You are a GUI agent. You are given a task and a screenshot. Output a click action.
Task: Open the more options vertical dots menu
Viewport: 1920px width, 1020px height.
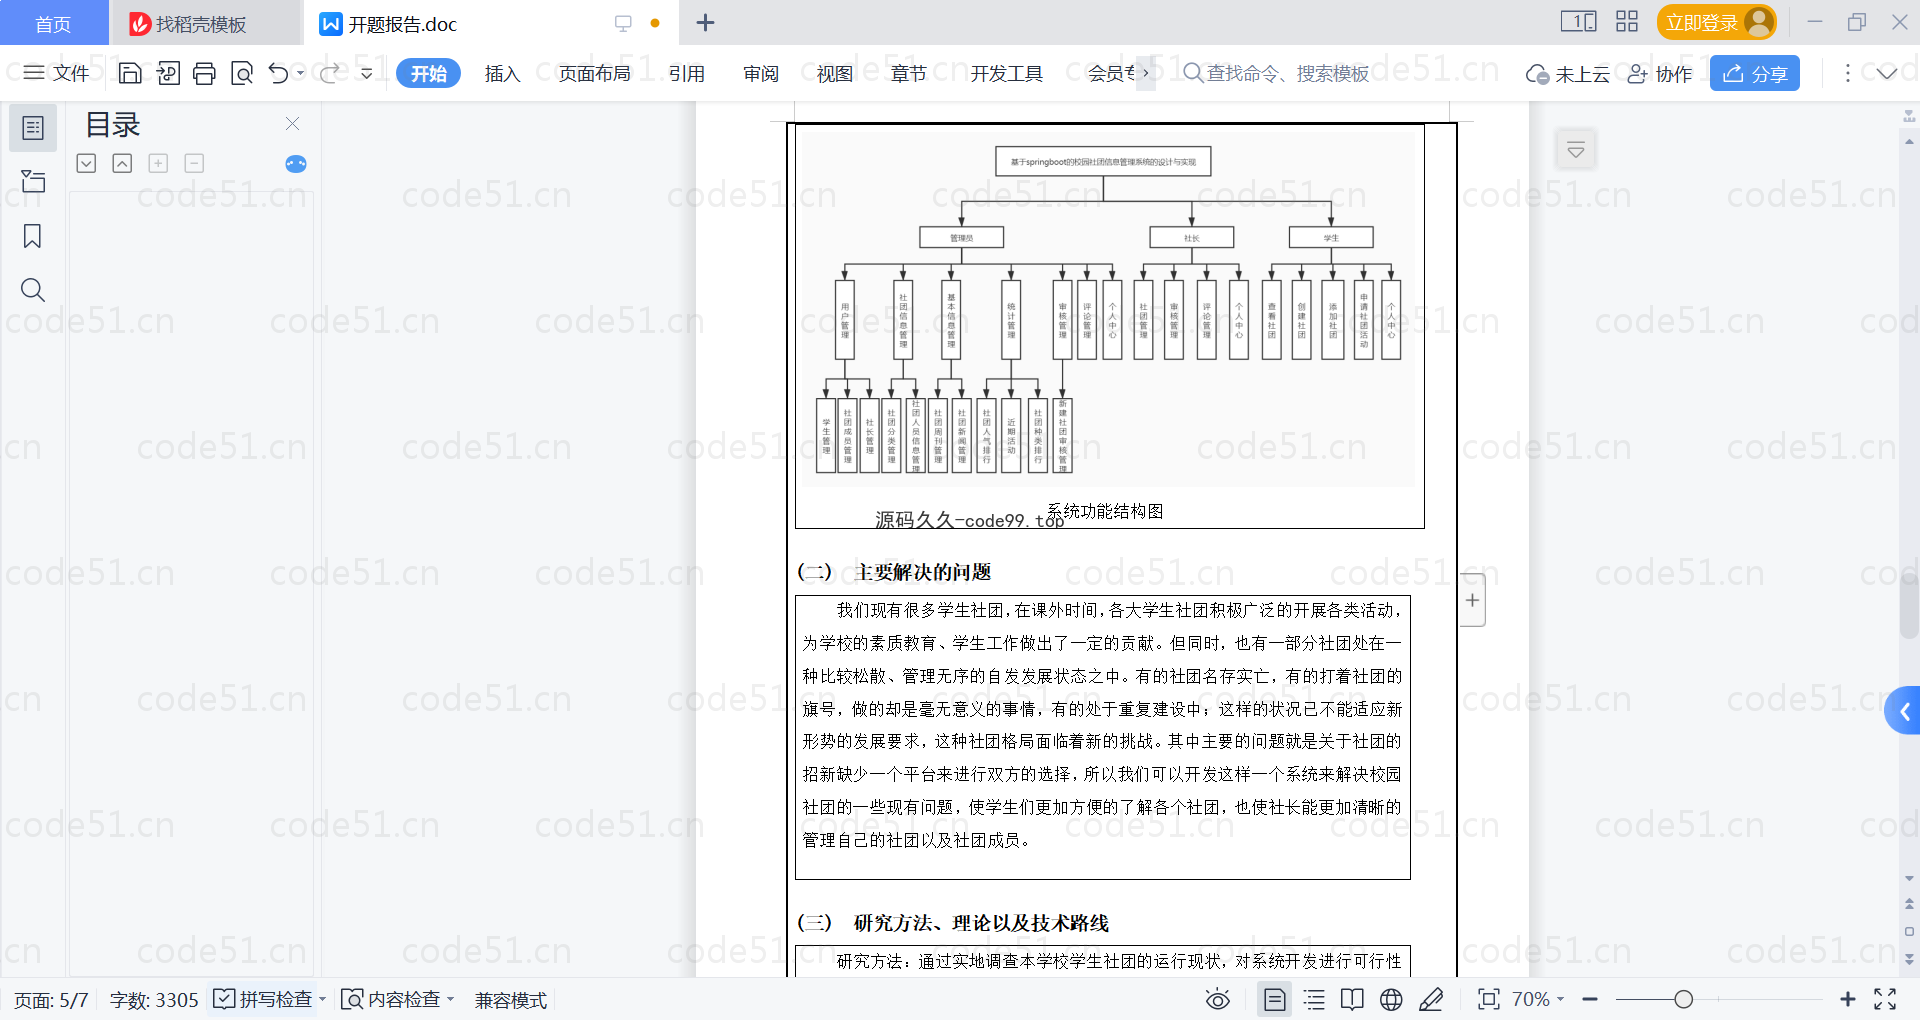[x=1848, y=73]
